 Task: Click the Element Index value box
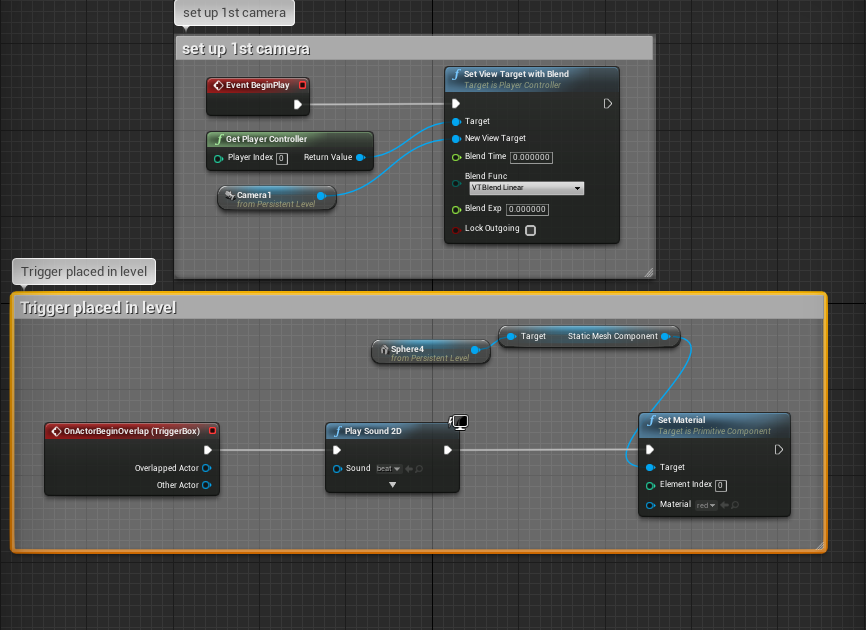coord(720,485)
